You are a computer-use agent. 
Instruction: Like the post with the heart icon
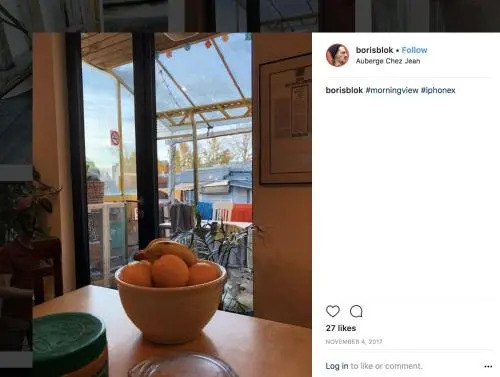tap(333, 311)
